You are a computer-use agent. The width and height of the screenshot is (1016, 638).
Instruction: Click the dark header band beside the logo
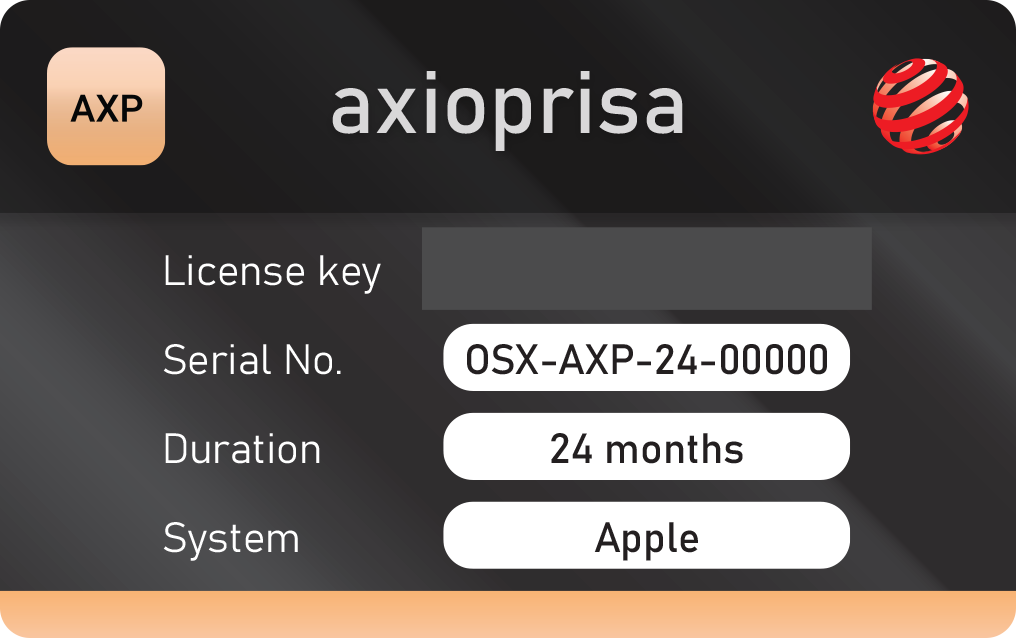[x=778, y=106]
